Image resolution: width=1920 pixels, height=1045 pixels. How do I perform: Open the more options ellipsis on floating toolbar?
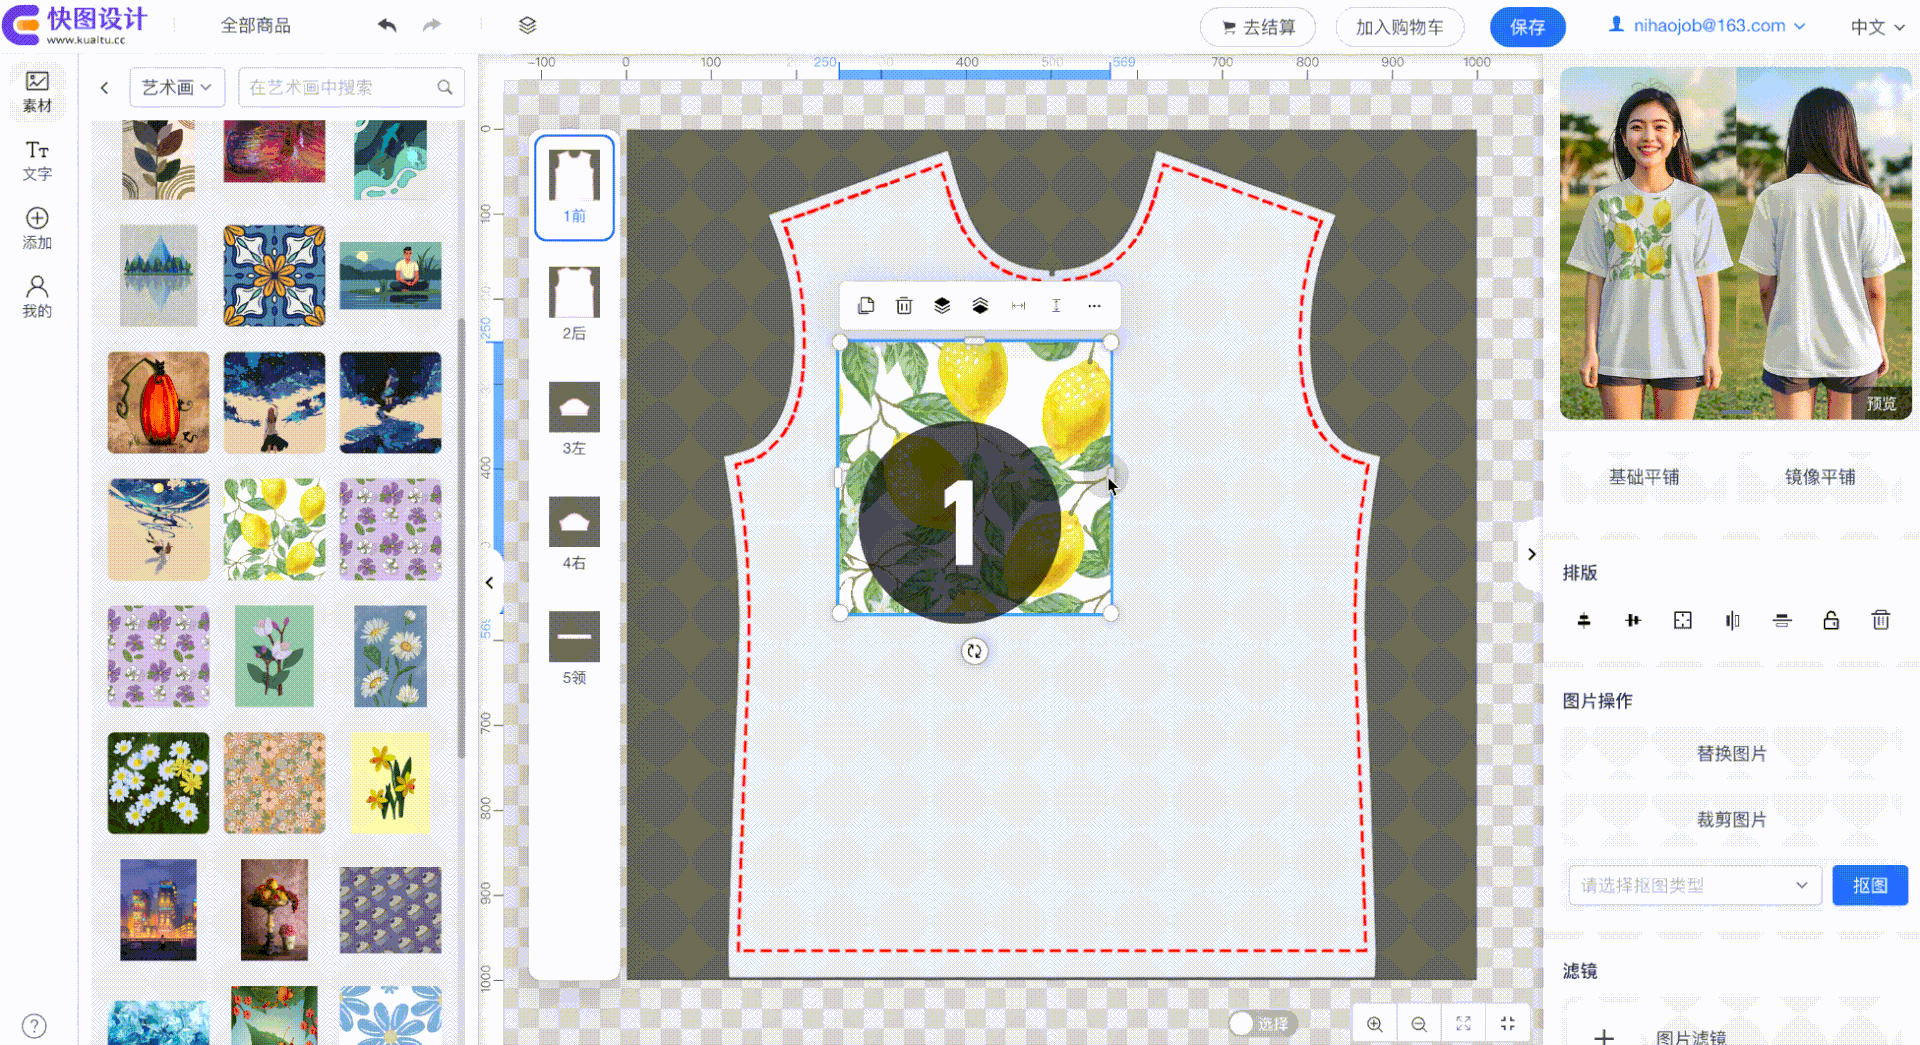click(x=1094, y=306)
